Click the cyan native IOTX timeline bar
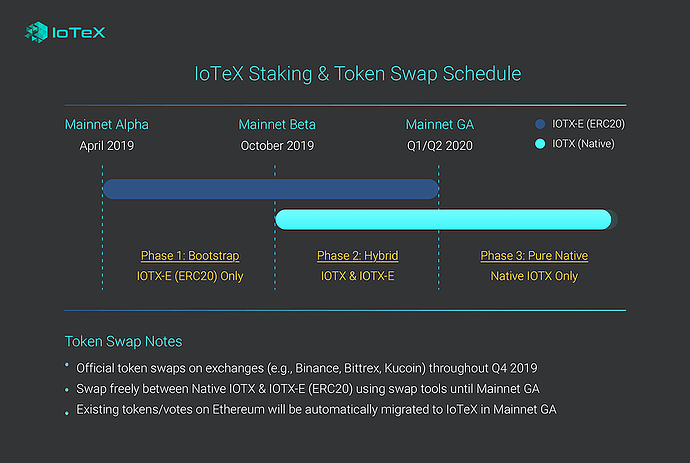 click(444, 220)
